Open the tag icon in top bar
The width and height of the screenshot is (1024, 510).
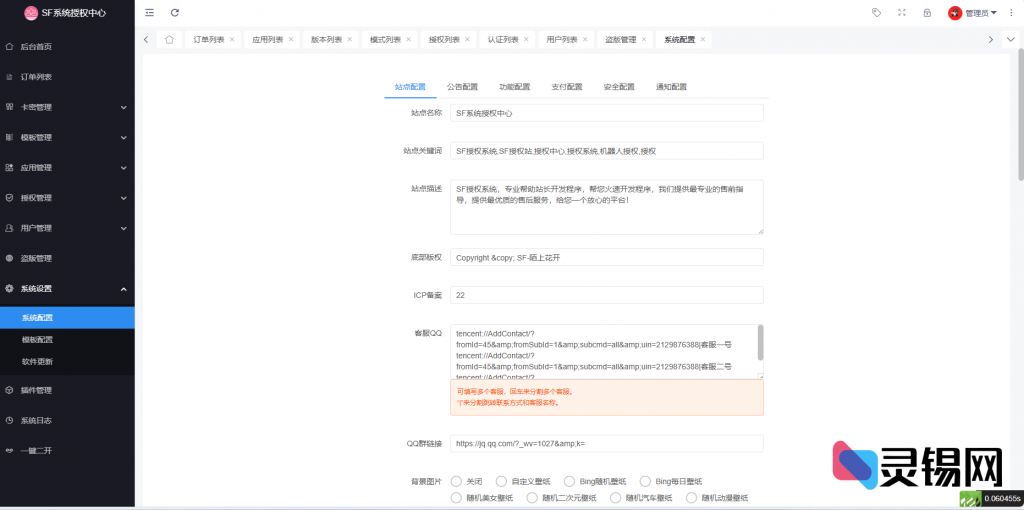coord(876,13)
